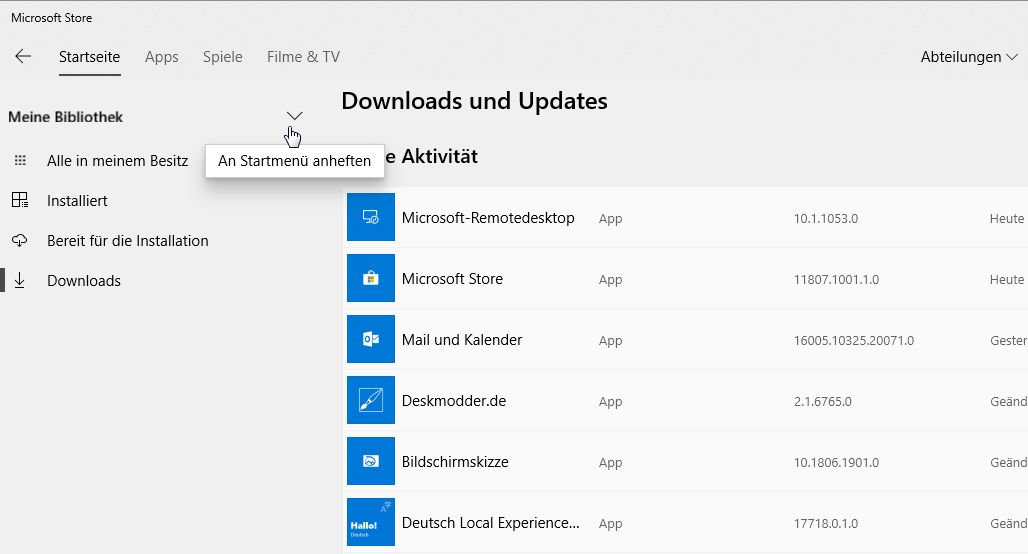Click the Bildschirmskizze app icon
Viewport: 1028px width, 554px height.
click(370, 462)
